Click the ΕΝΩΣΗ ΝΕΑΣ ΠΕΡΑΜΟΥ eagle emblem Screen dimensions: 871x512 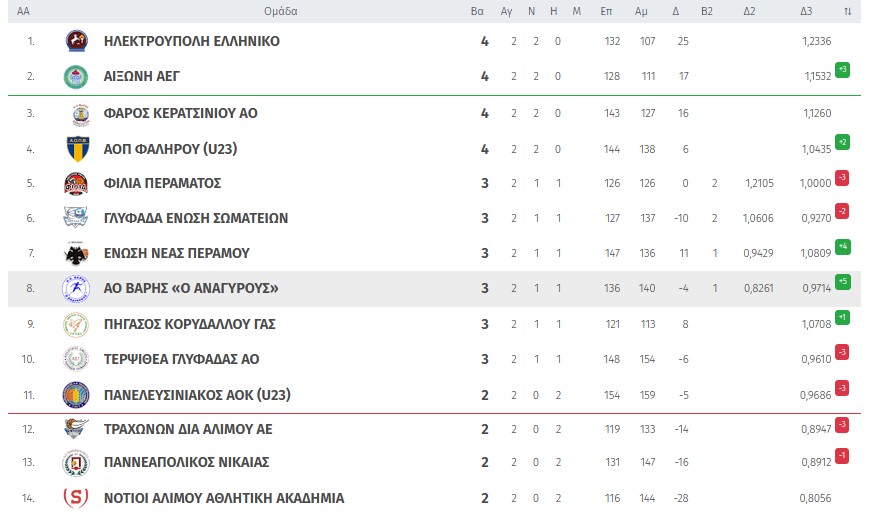coord(76,253)
